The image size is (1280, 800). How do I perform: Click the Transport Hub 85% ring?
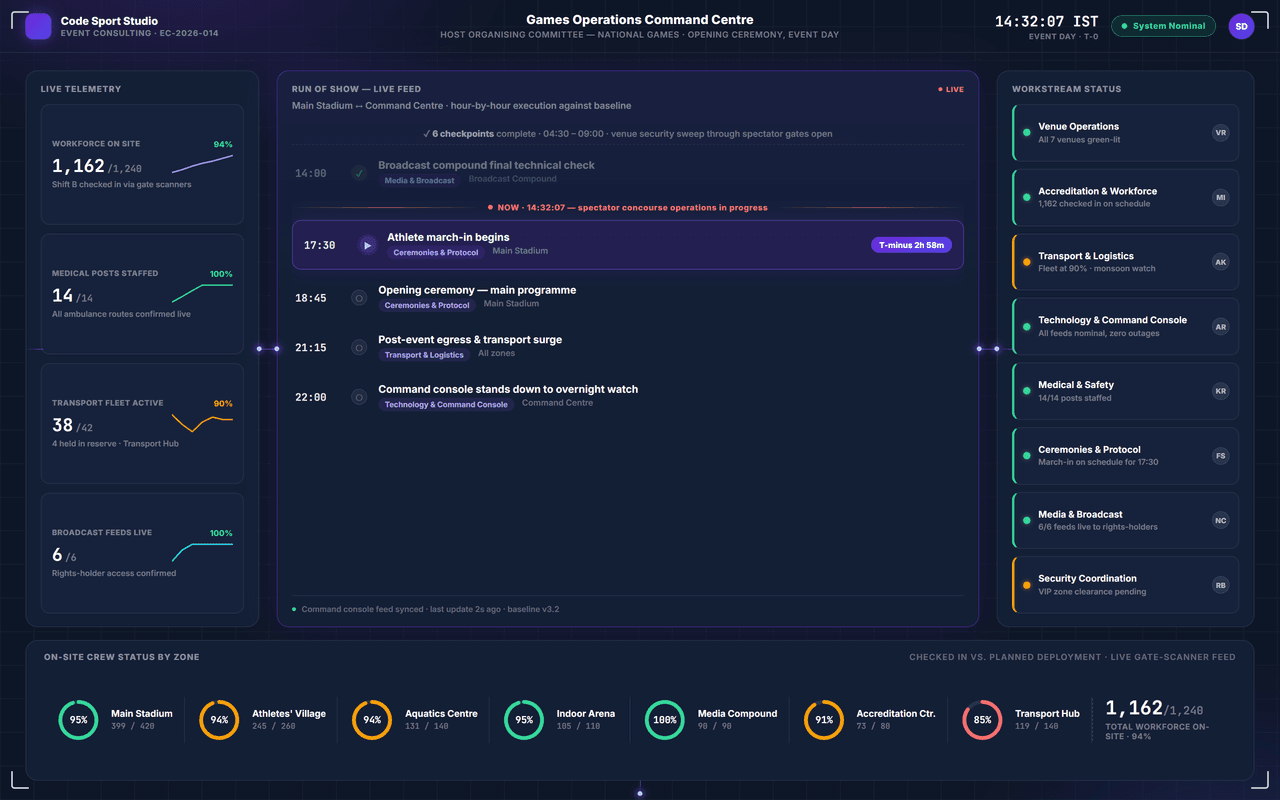[x=982, y=720]
